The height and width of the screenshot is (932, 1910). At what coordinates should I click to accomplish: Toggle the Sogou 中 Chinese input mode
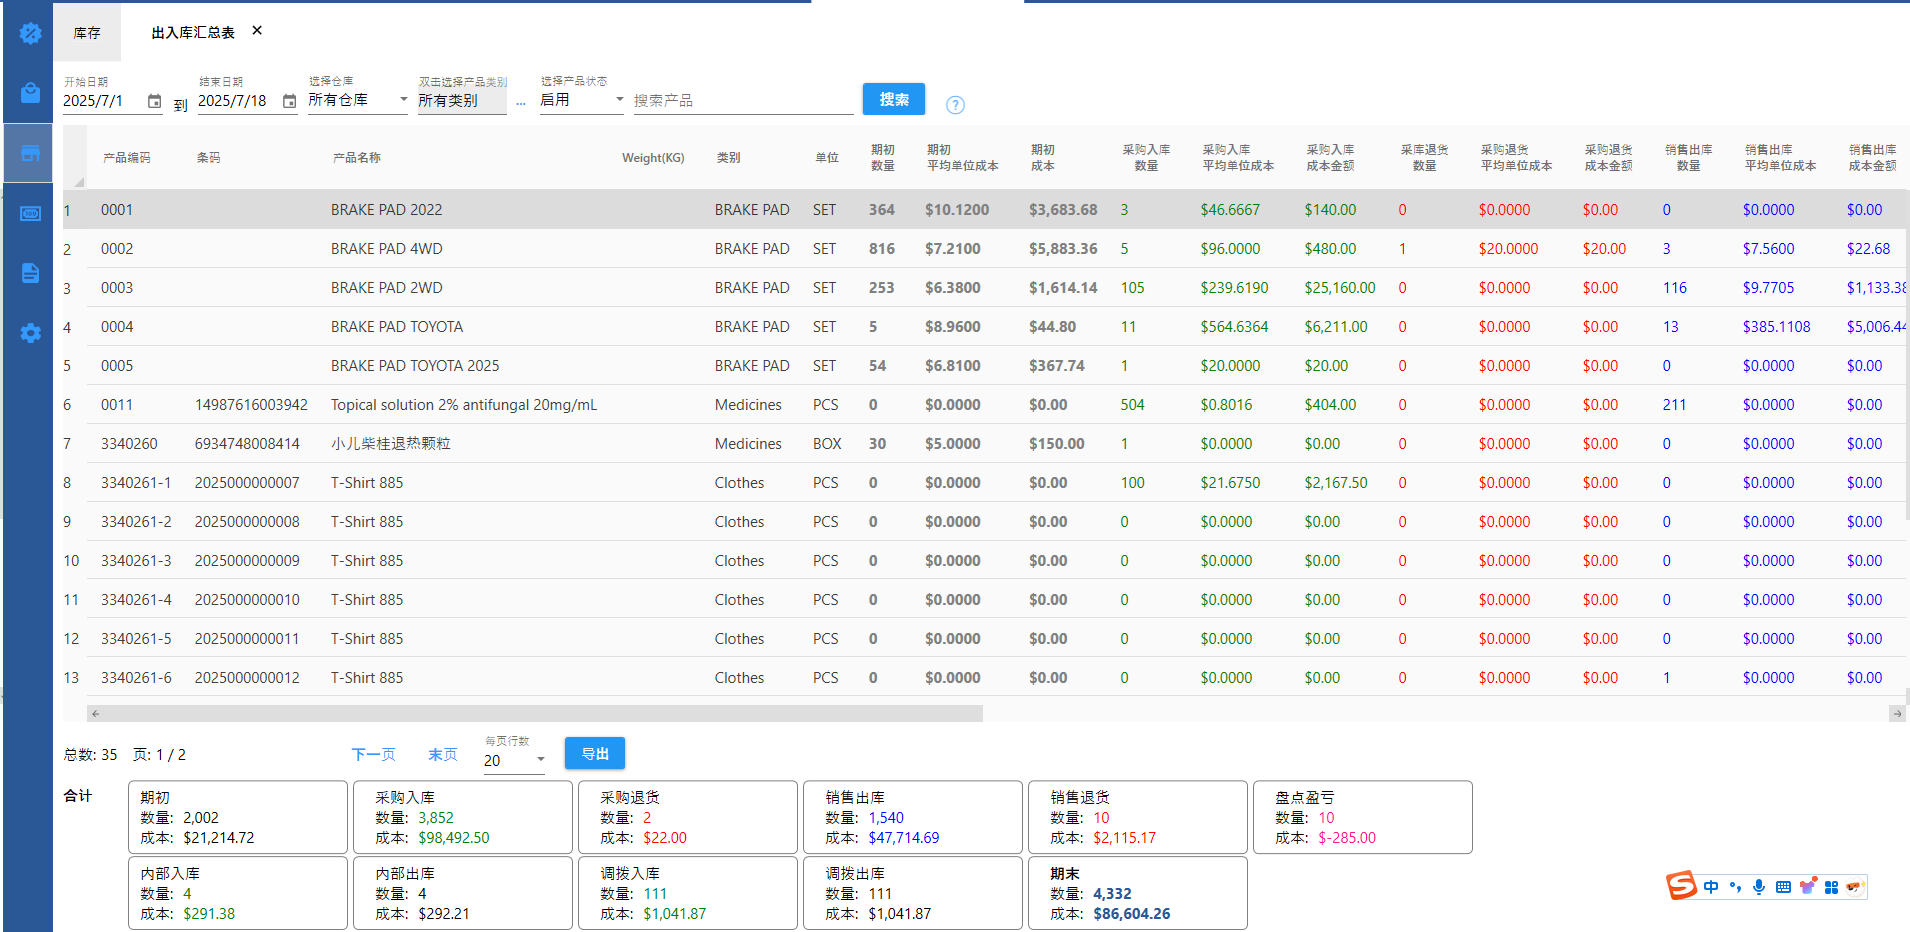pyautogui.click(x=1711, y=887)
